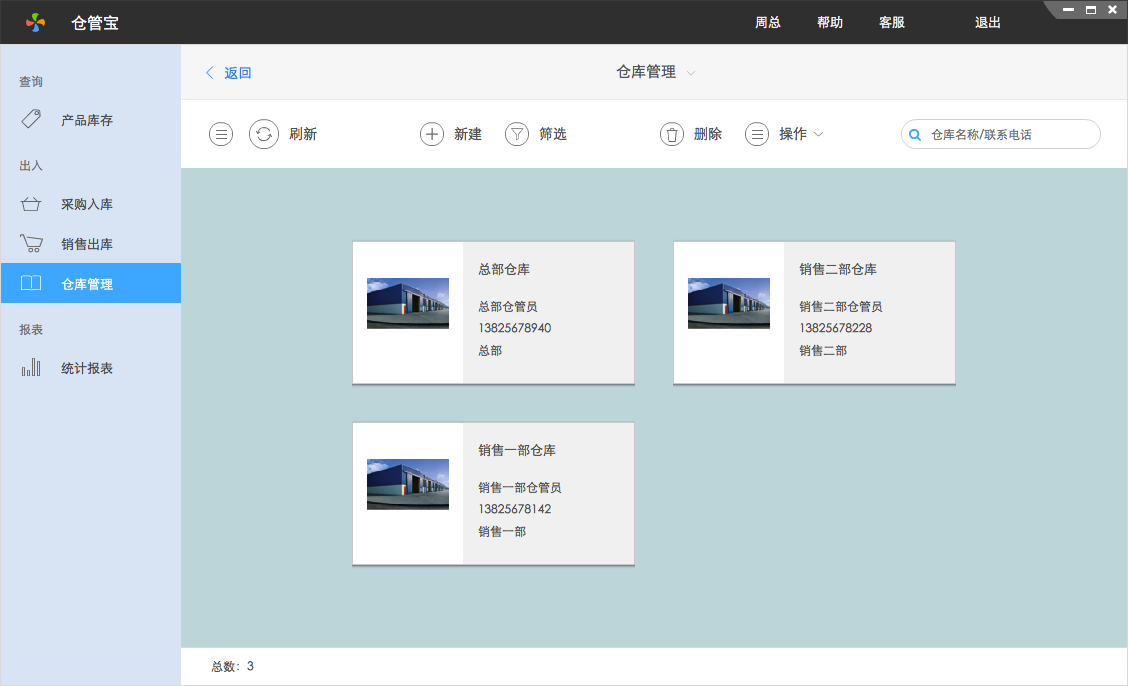The width and height of the screenshot is (1128, 686).
Task: Click the 返回 back link
Action: point(229,73)
